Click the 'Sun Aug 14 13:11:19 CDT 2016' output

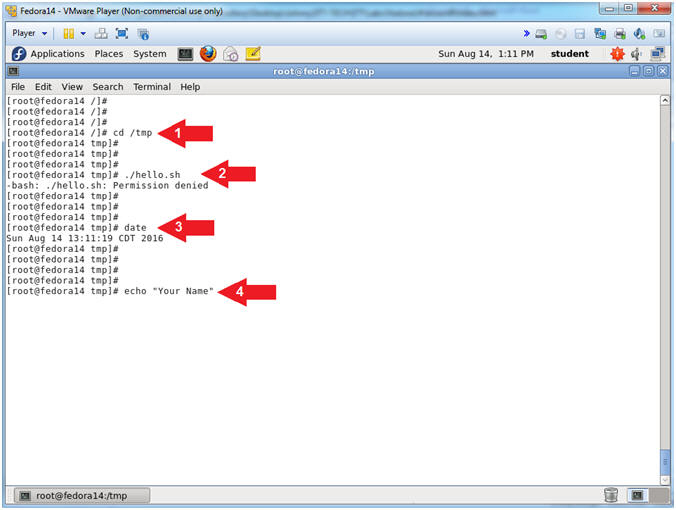point(85,238)
